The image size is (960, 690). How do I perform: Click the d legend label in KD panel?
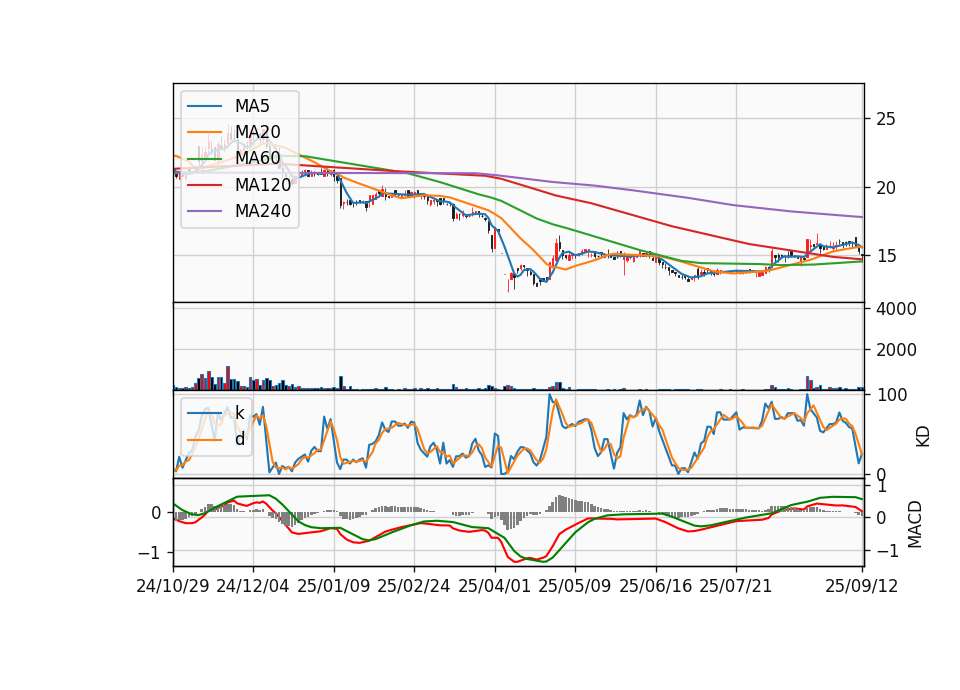pyautogui.click(x=240, y=439)
